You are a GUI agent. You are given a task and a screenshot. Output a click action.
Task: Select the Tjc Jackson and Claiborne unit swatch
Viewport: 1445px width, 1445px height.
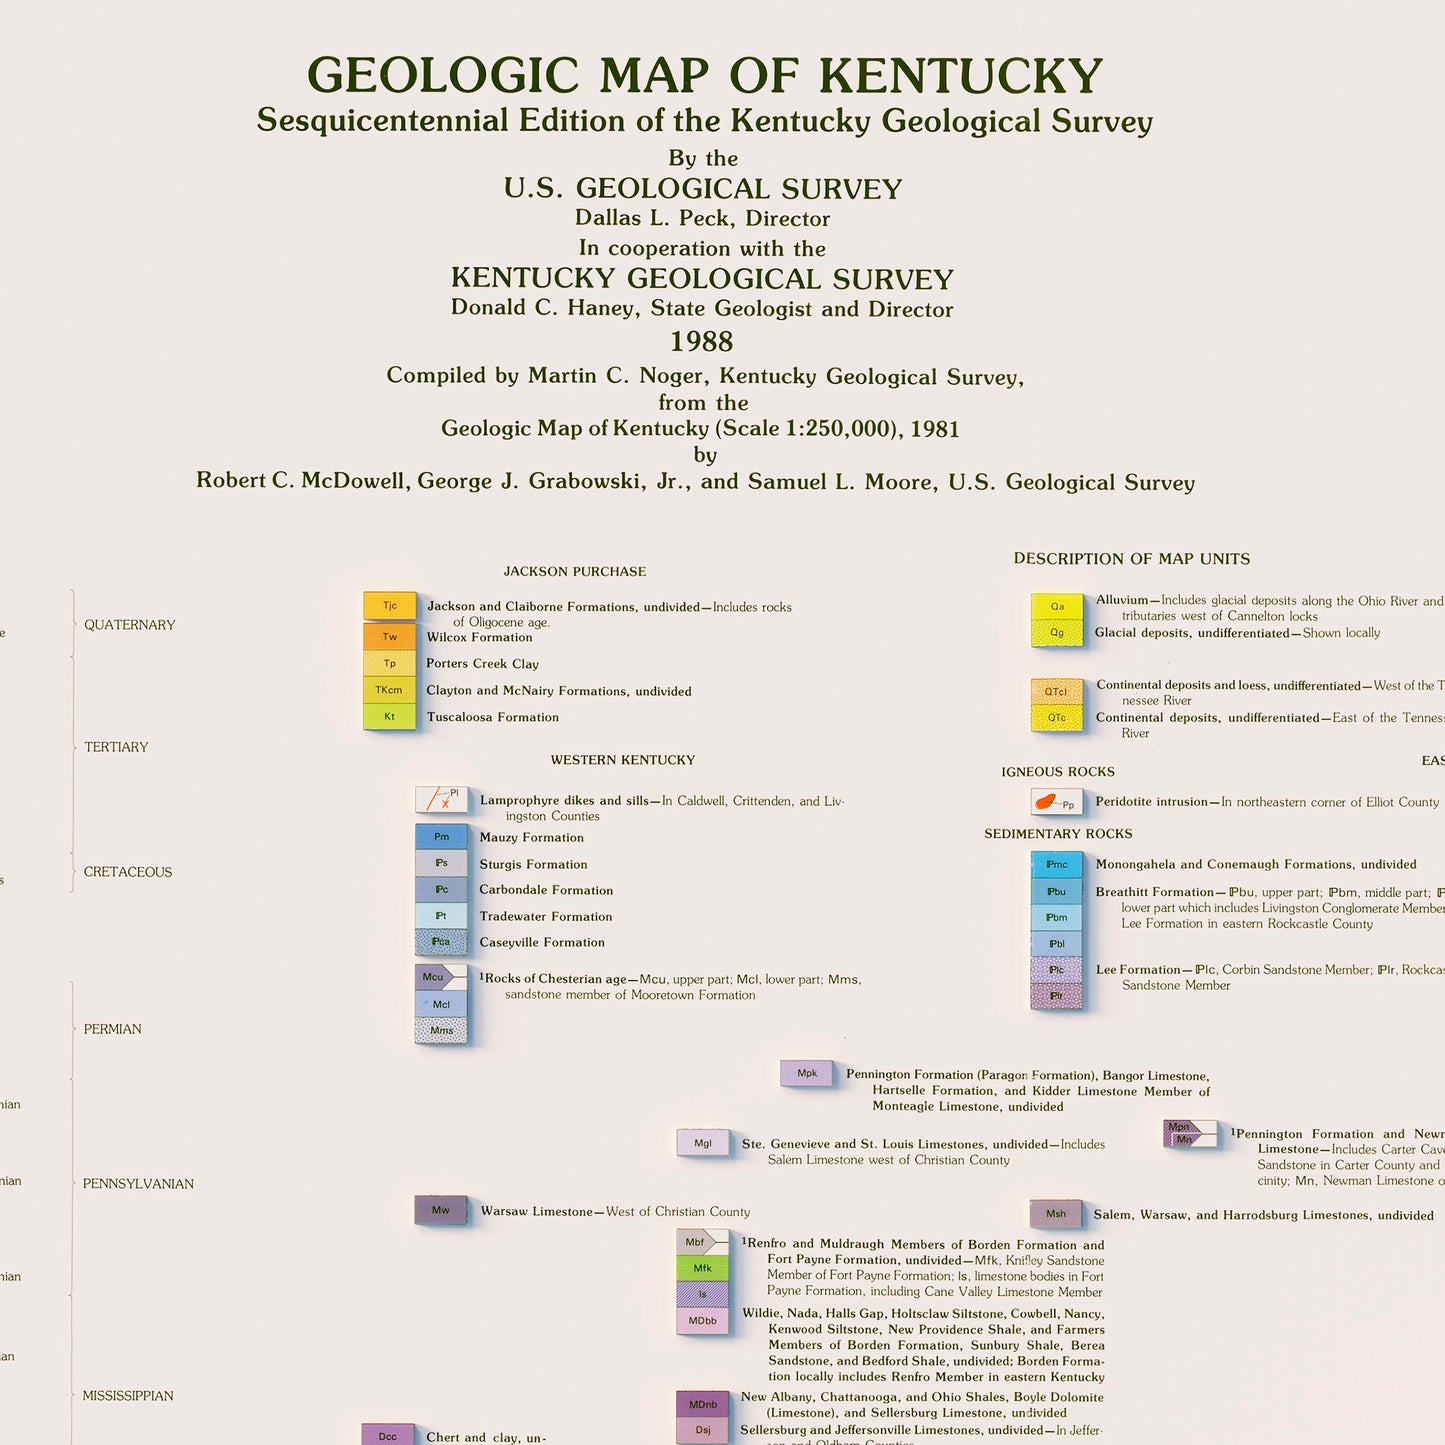[x=390, y=605]
